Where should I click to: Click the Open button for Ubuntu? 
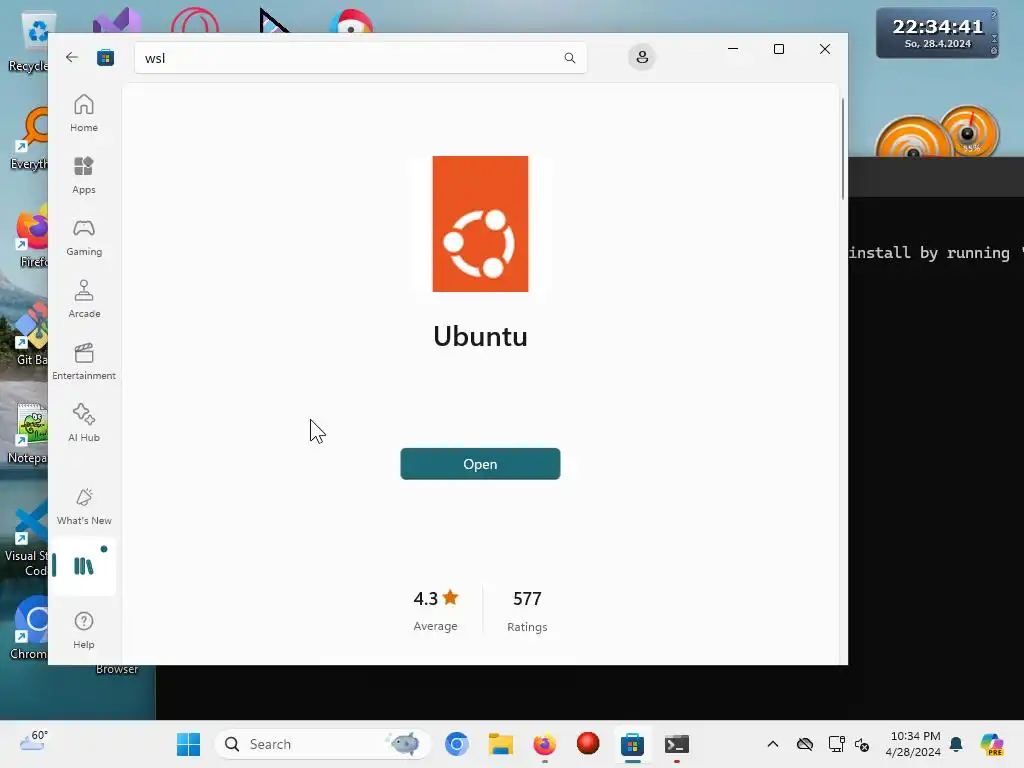click(x=480, y=464)
